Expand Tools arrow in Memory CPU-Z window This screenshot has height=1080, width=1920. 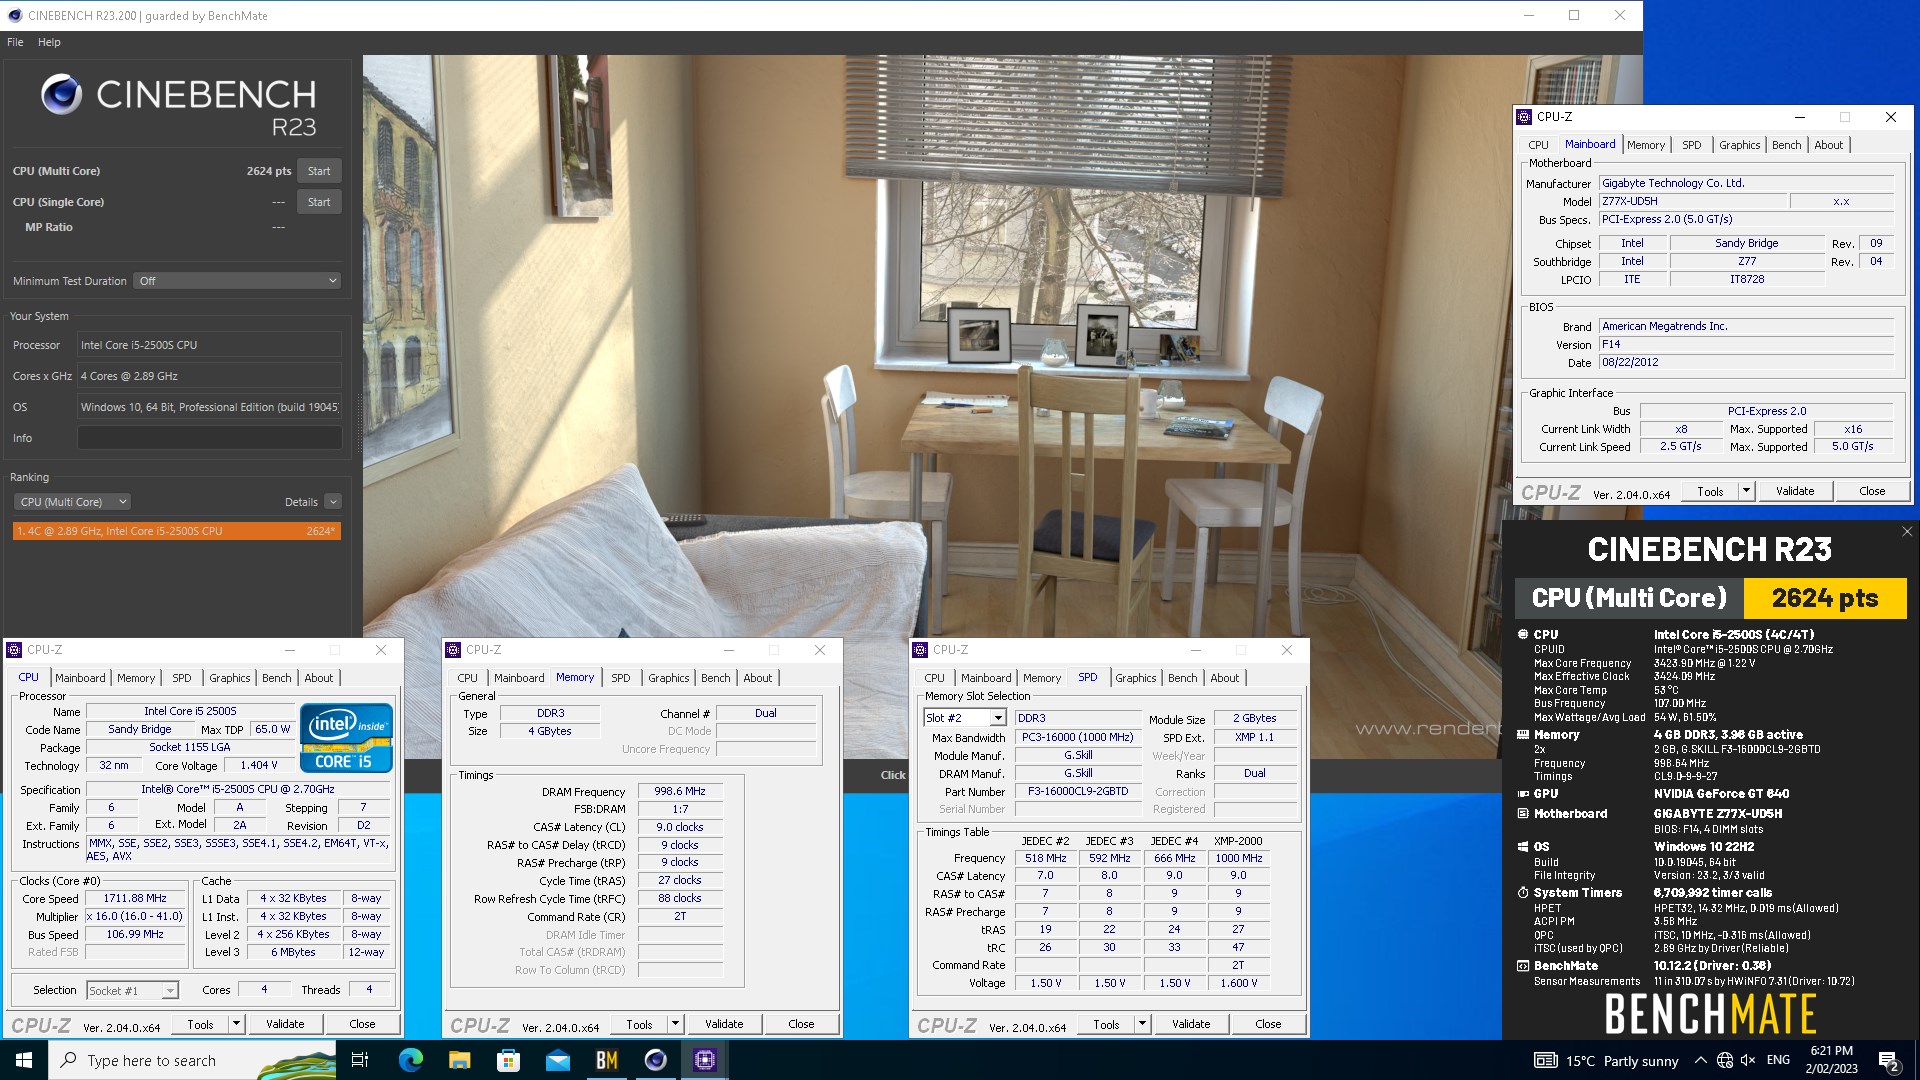click(x=675, y=1024)
